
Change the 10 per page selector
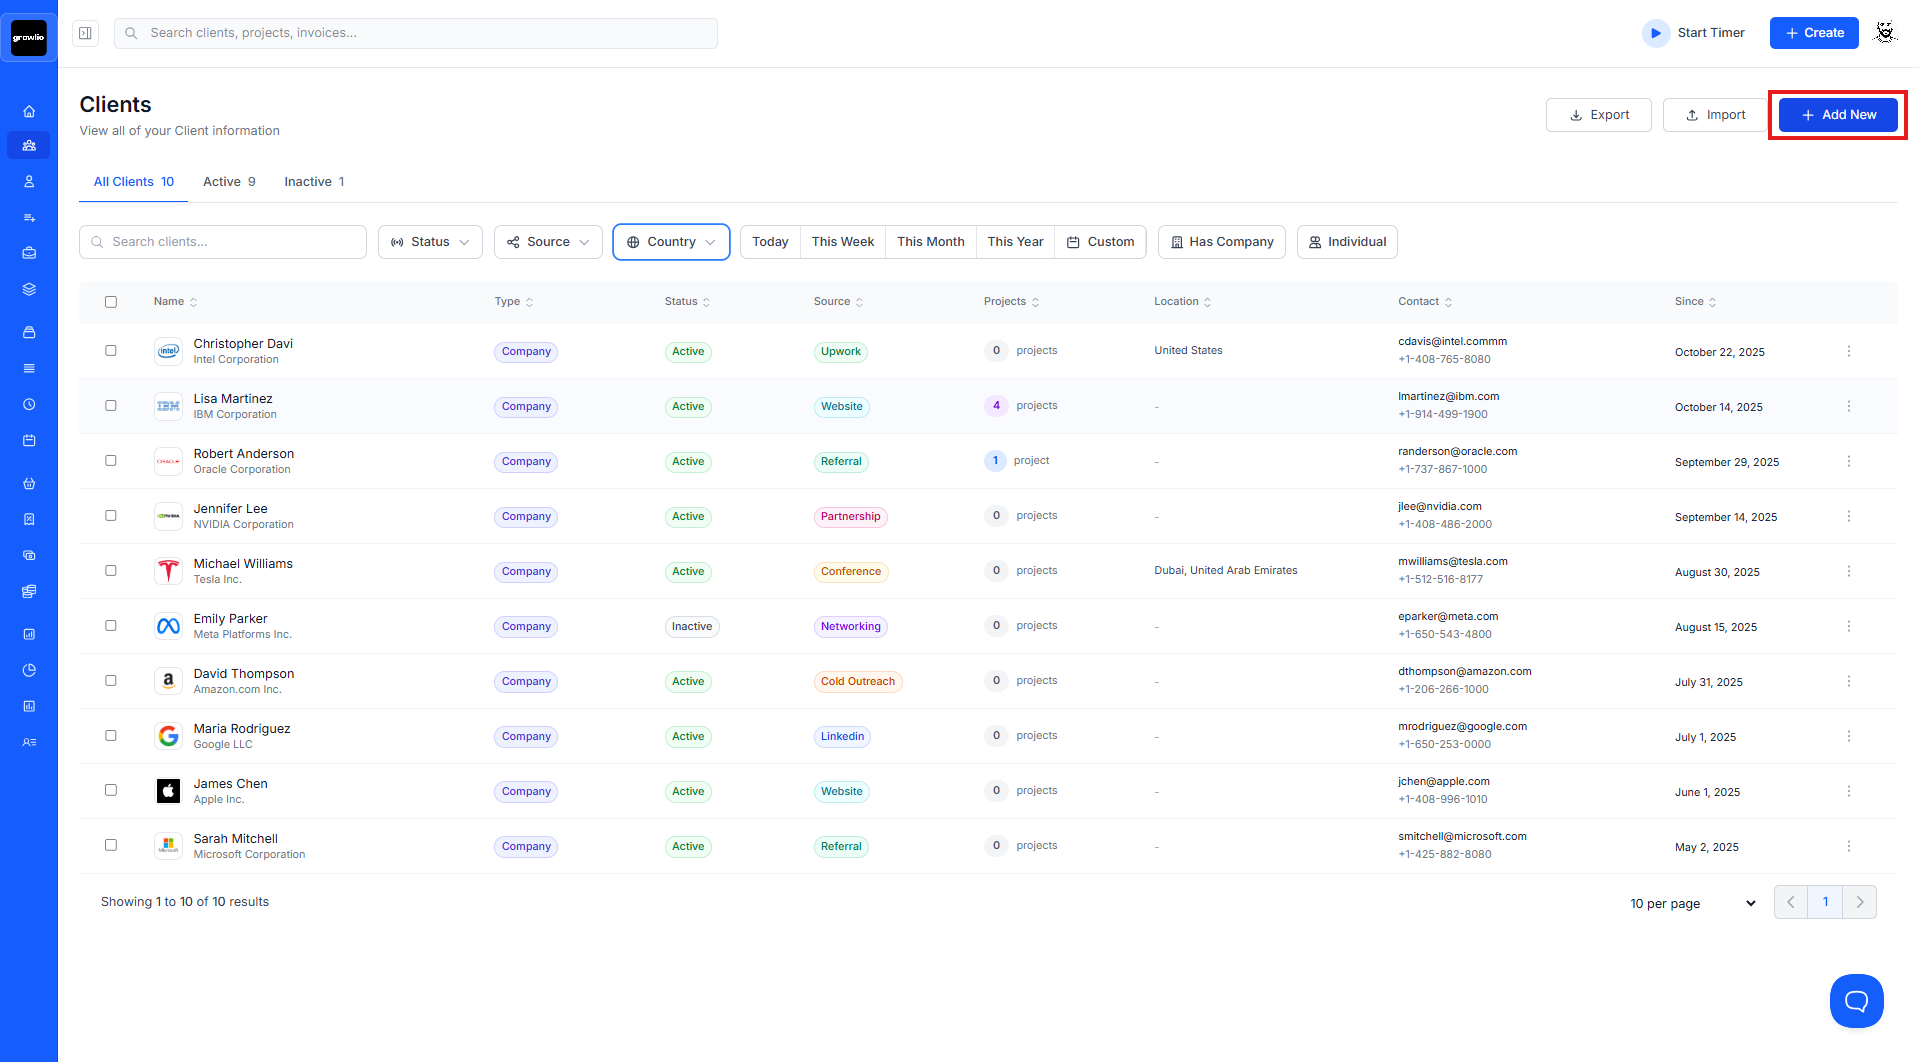(x=1692, y=903)
